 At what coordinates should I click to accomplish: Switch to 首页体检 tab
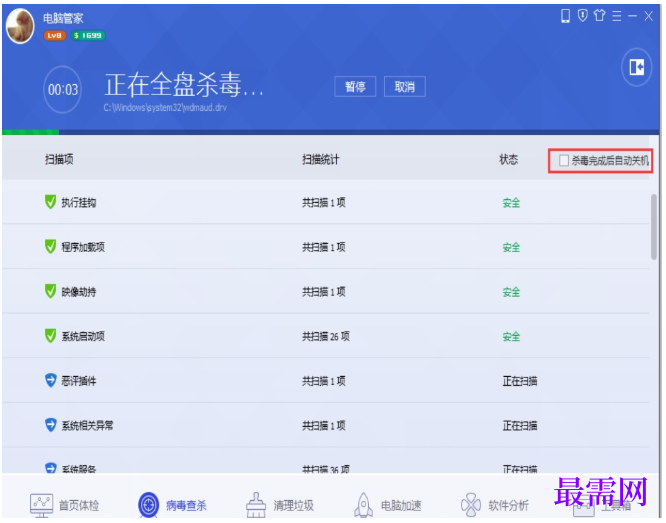[65, 505]
